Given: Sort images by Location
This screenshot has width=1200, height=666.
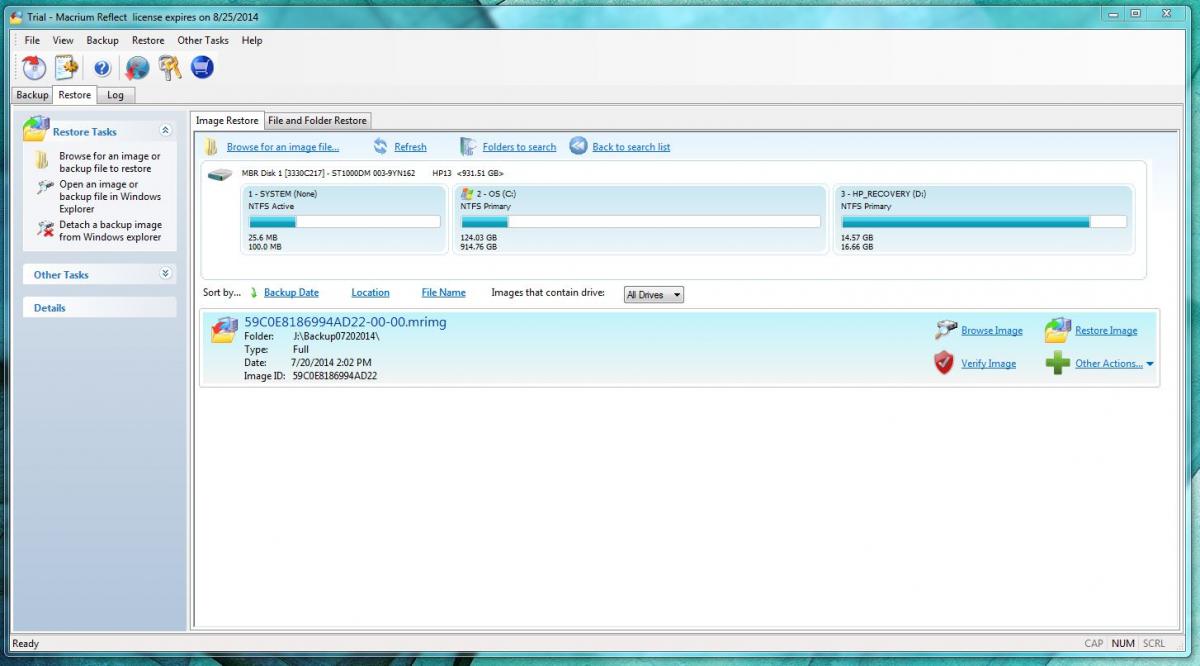Looking at the screenshot, I should (370, 293).
